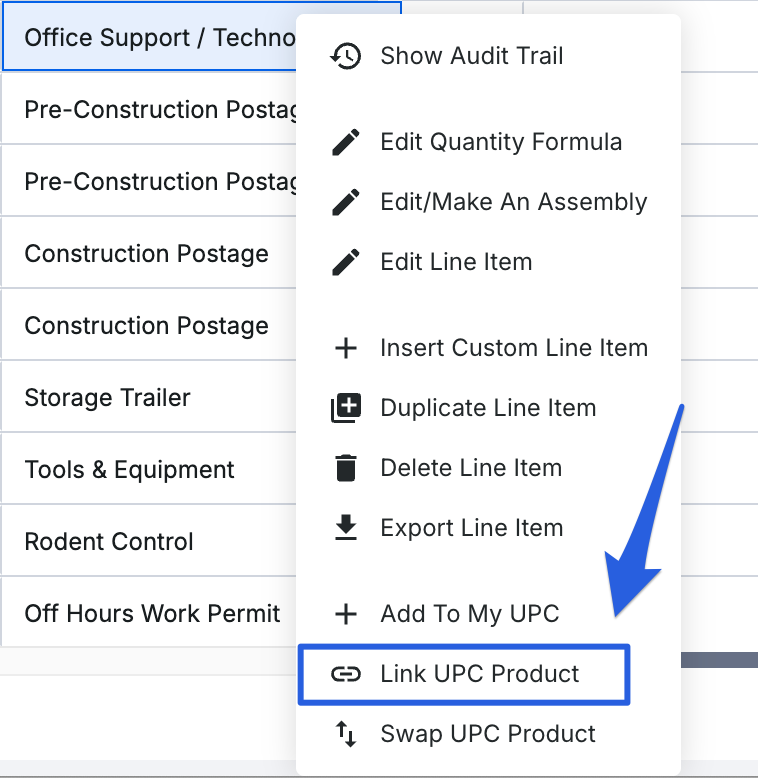Click the plus icon for Insert Custom Line Item
Viewport: 758px width, 778px height.
(x=345, y=348)
